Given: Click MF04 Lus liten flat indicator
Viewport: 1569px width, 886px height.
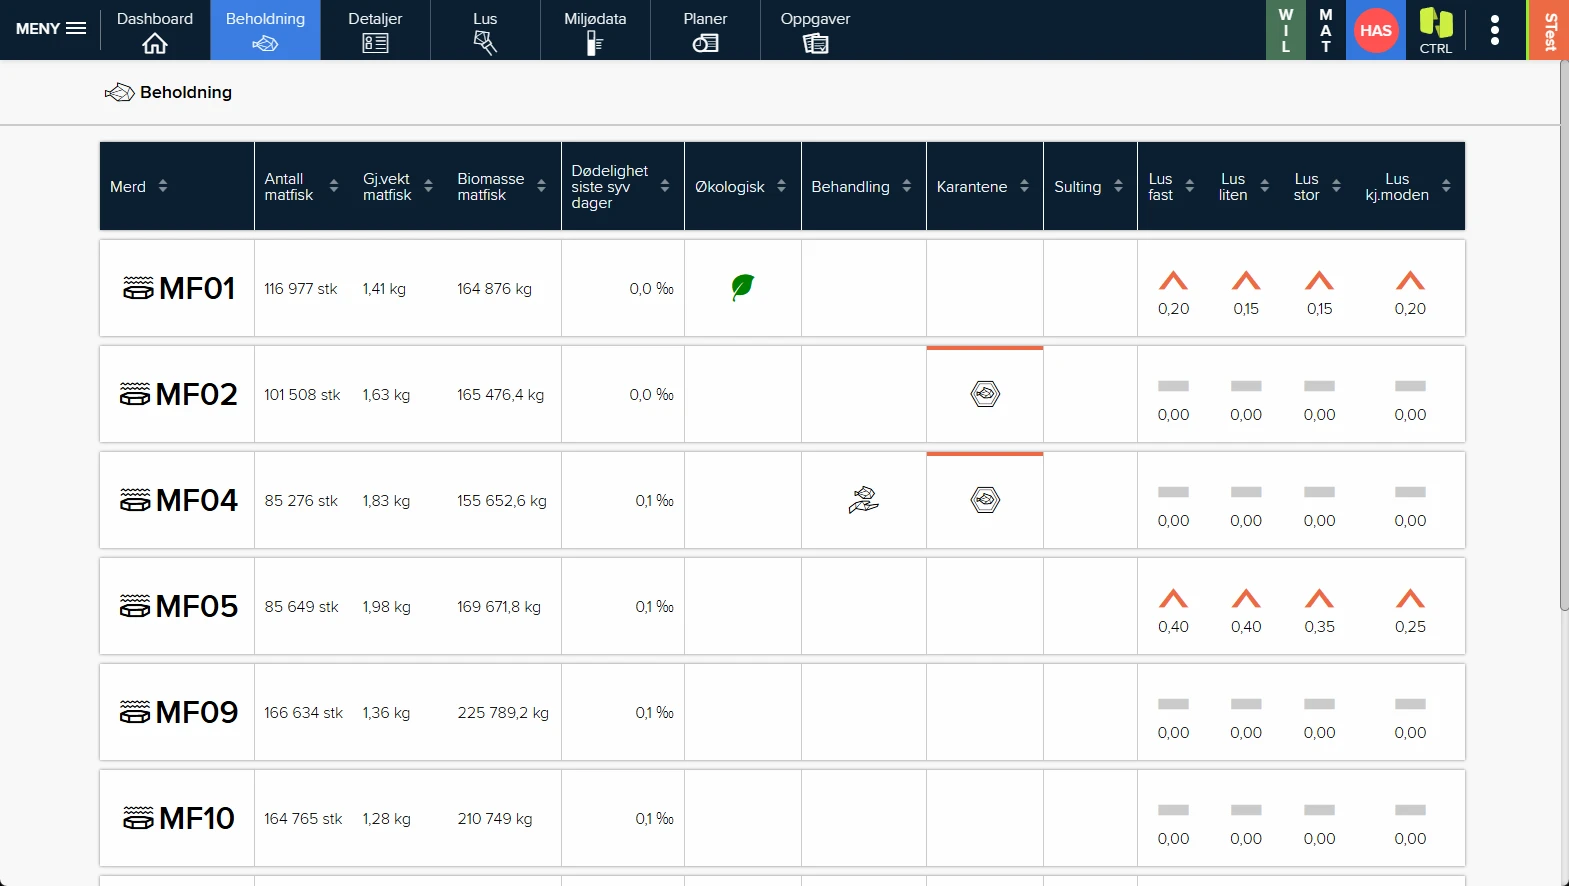Looking at the screenshot, I should pos(1246,492).
